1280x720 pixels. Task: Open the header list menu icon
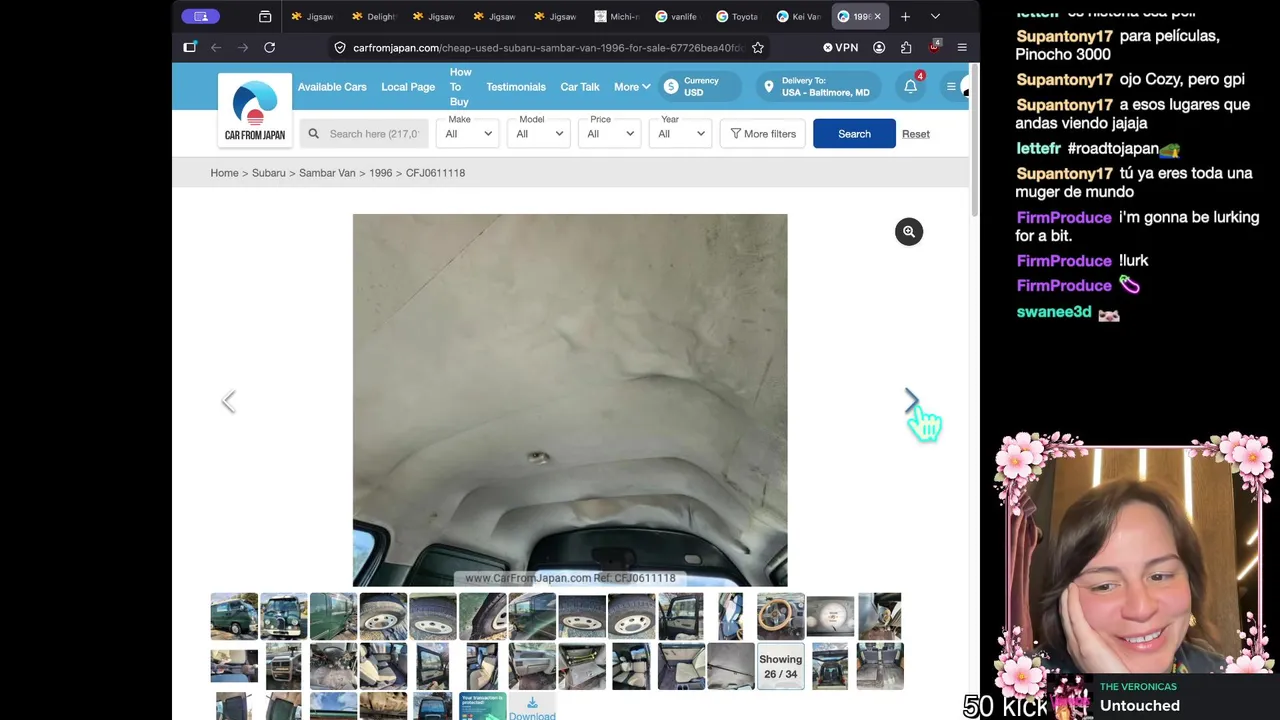pos(951,87)
